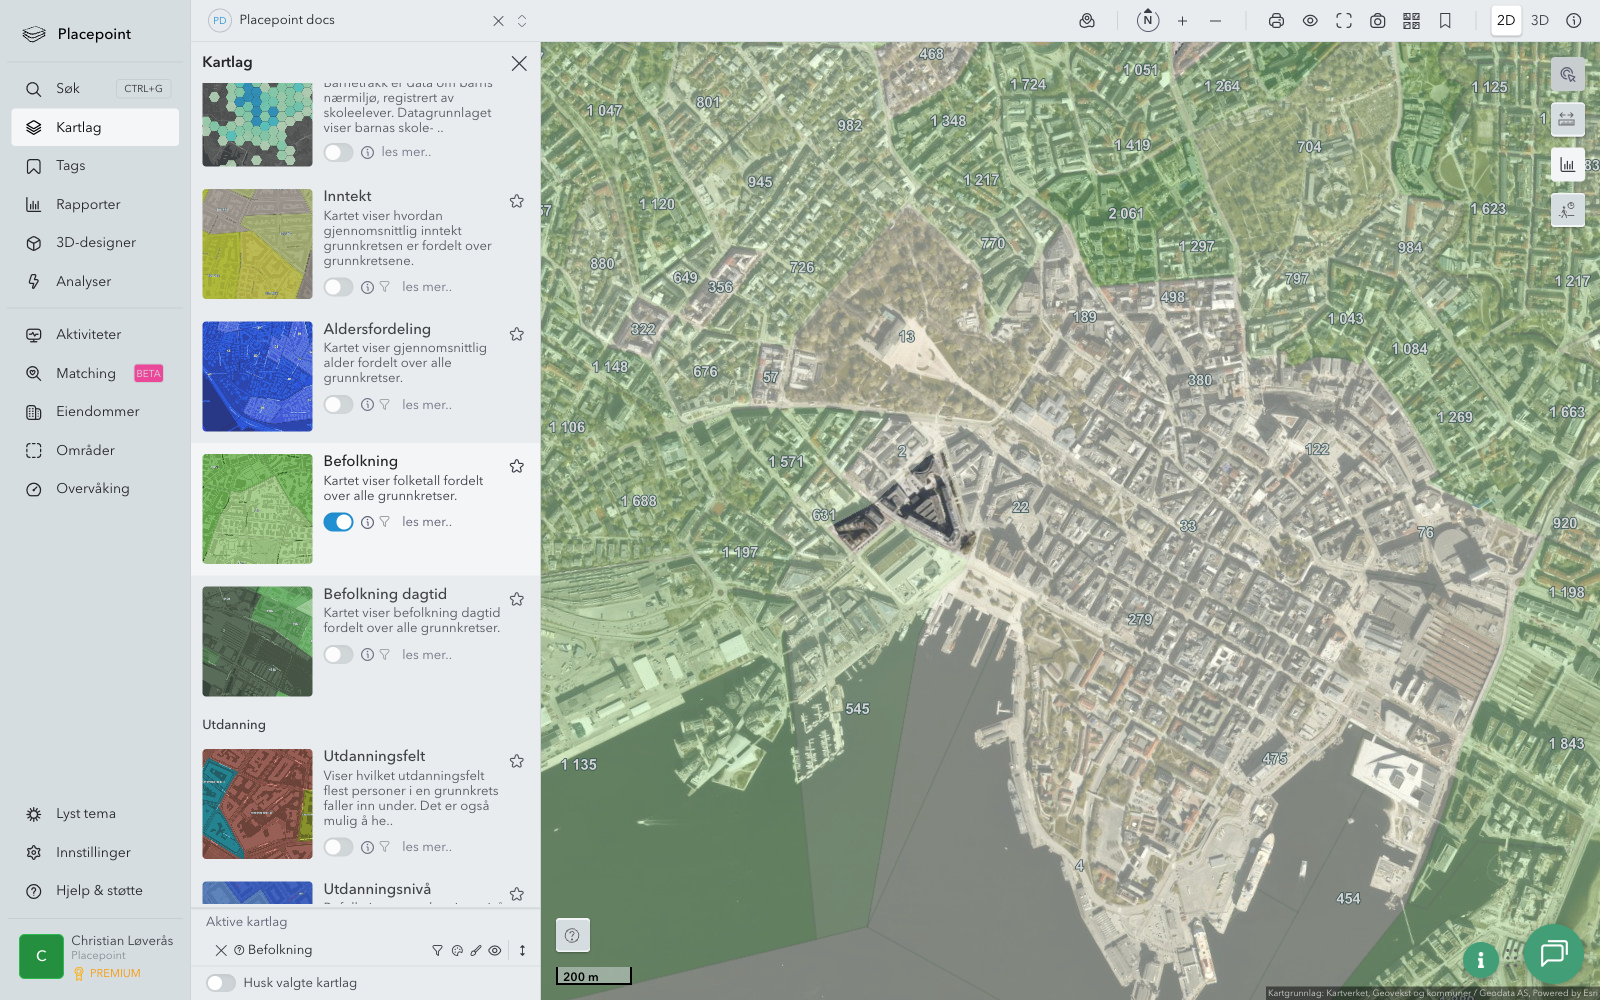This screenshot has width=1600, height=1000.
Task: Click the Utdanningsfelt layer thumbnail
Action: (257, 804)
